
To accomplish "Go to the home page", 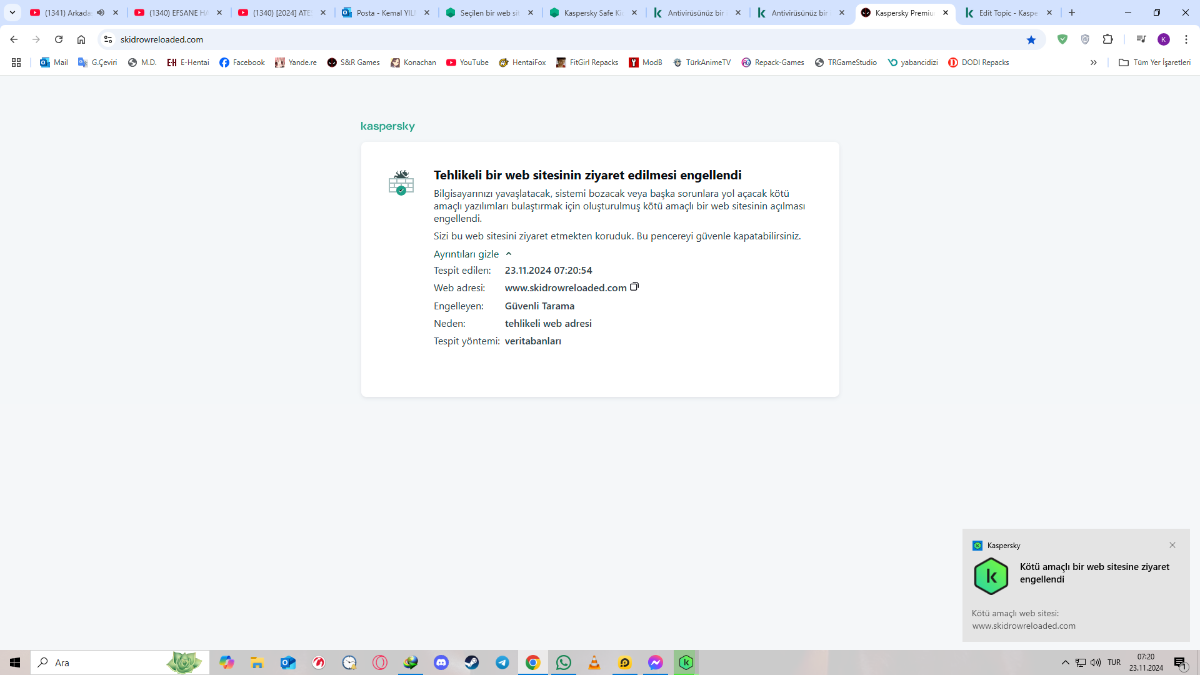I will coord(81,39).
